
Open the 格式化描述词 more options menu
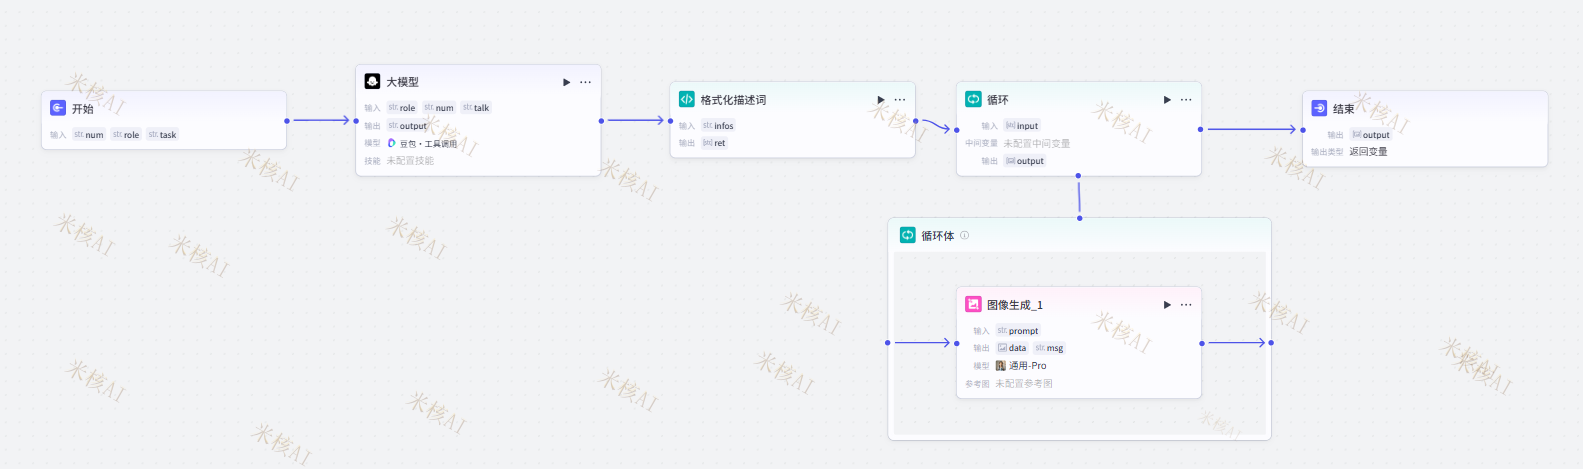click(x=900, y=100)
